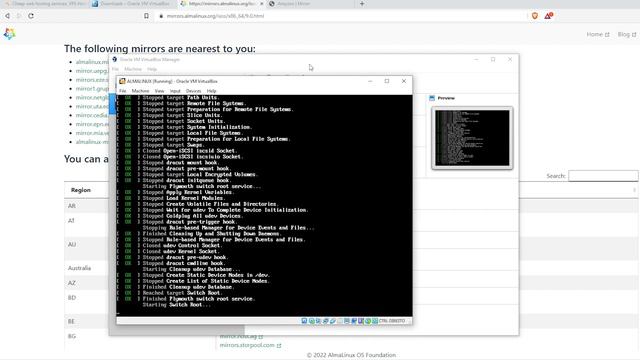Viewport: 640px width, 360px height.
Task: Click the VM console black screen
Action: coord(264,205)
